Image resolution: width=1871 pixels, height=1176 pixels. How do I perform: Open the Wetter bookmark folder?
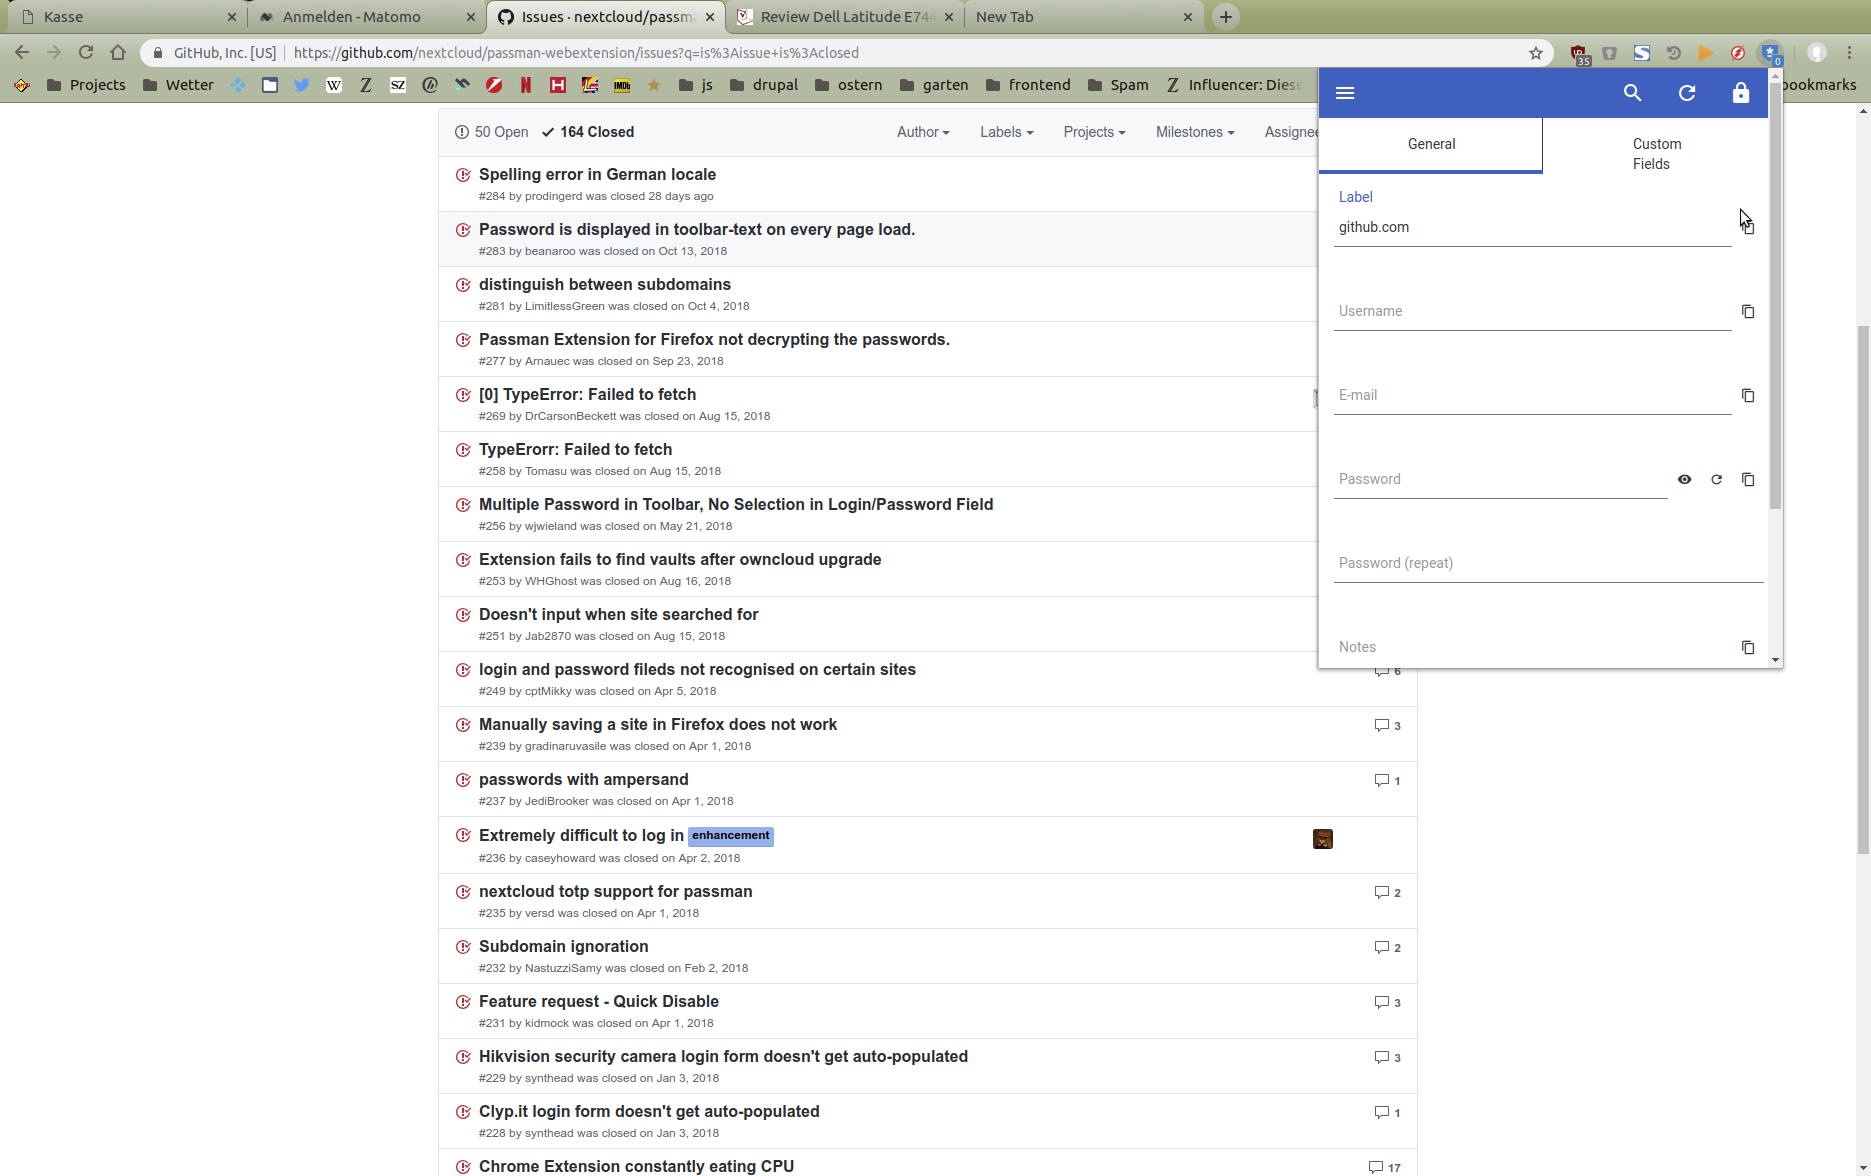[178, 85]
